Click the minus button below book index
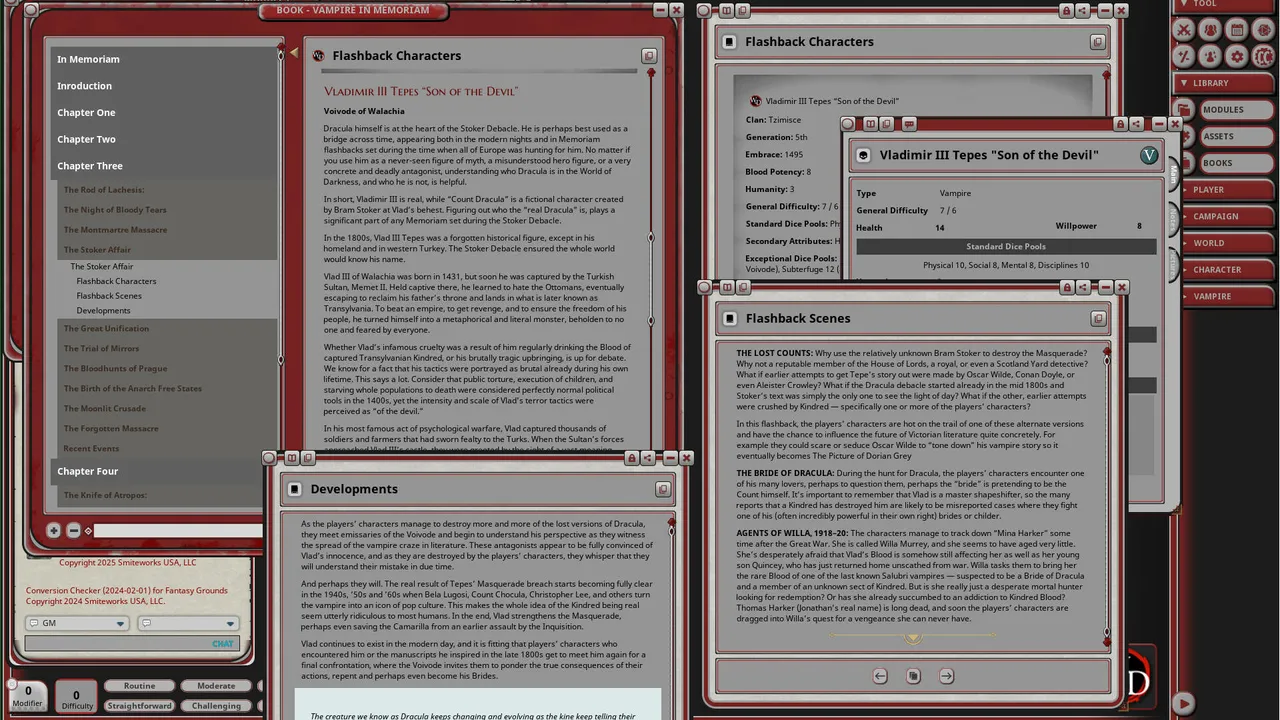The width and height of the screenshot is (1280, 720). (73, 530)
